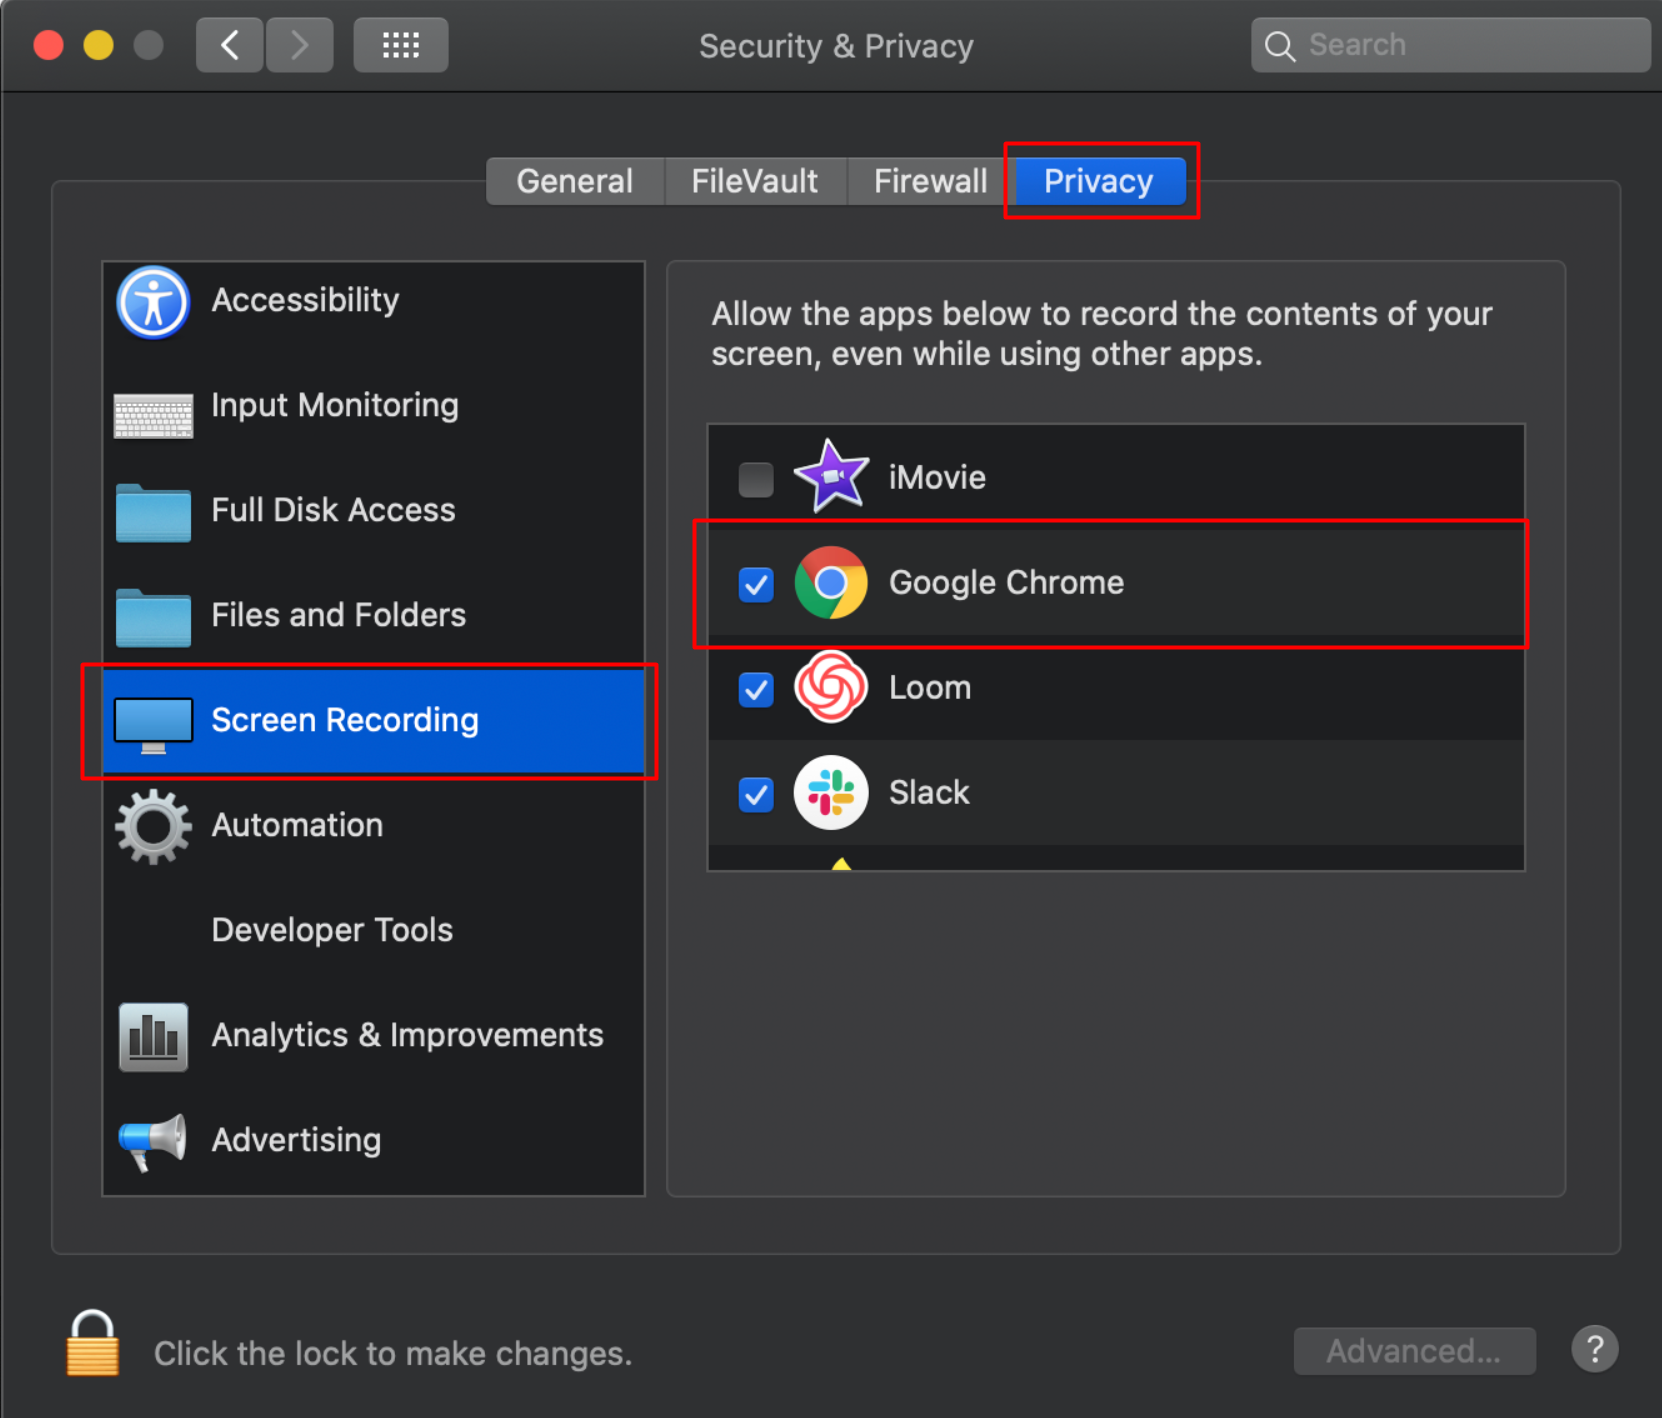Click the Loom app name
This screenshot has width=1662, height=1418.
tap(930, 688)
